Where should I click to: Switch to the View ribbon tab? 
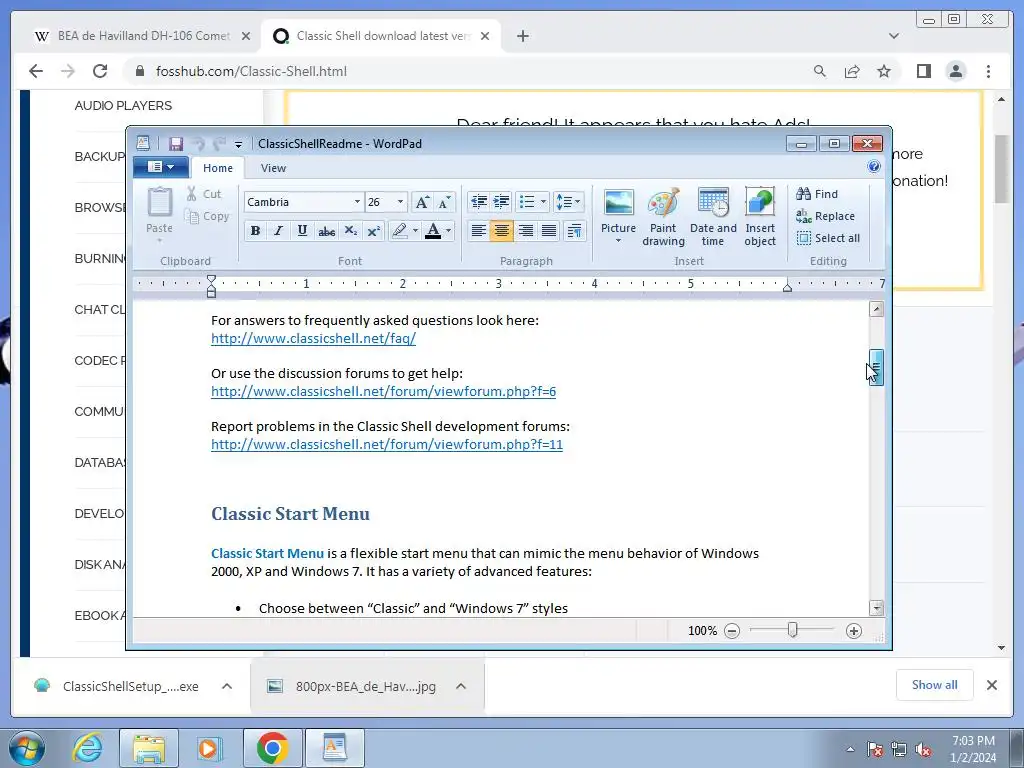click(x=273, y=168)
